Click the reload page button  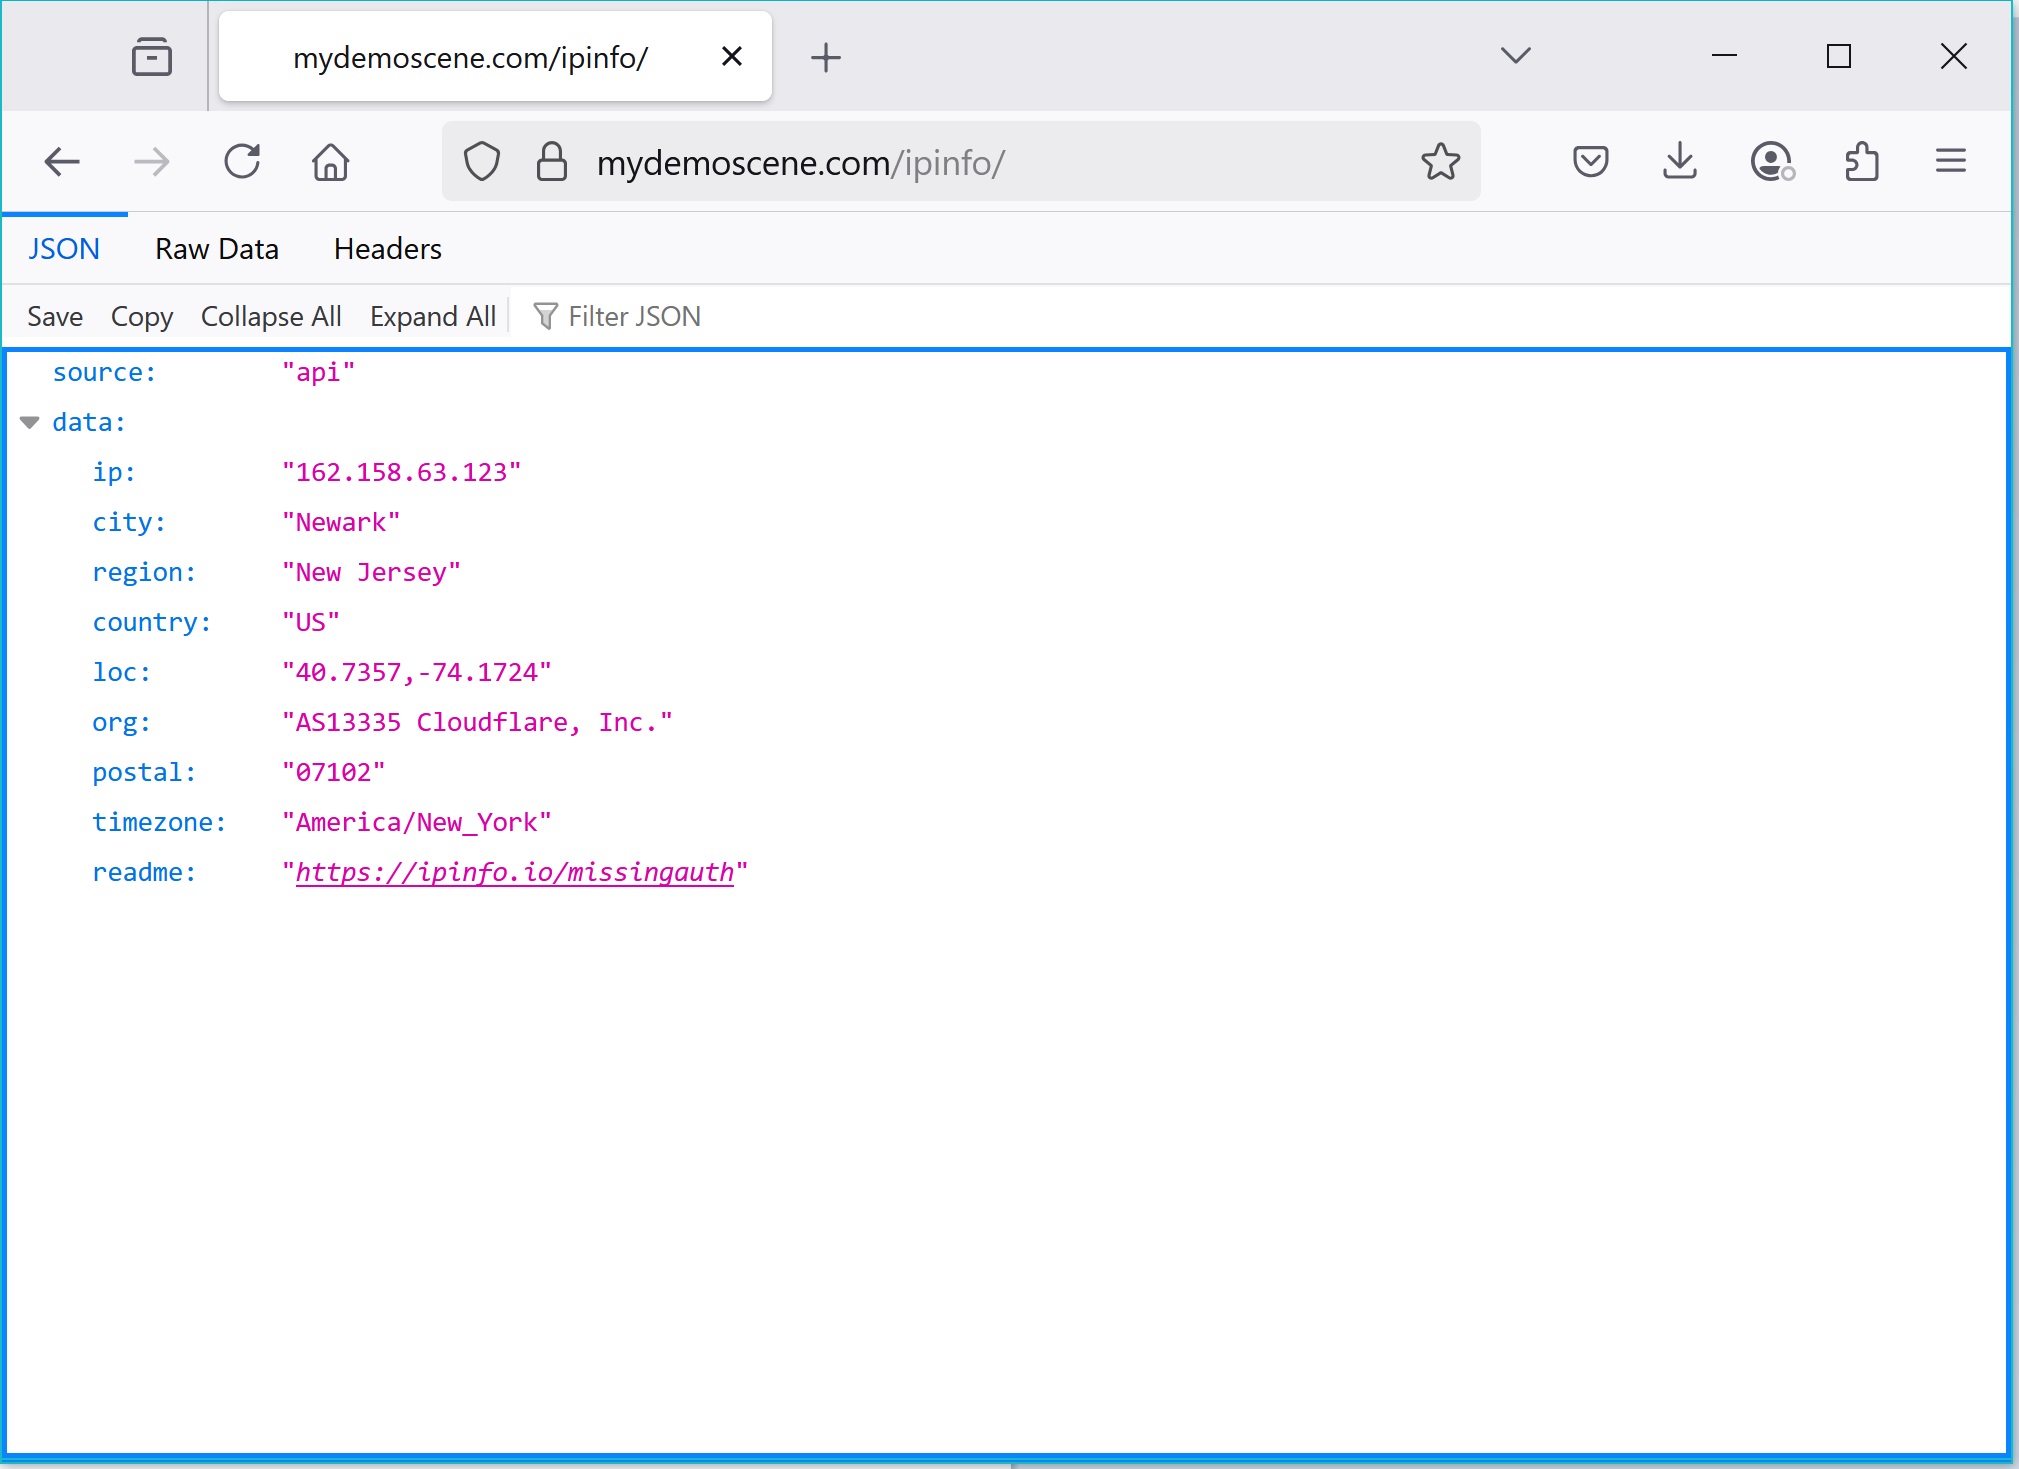point(242,161)
